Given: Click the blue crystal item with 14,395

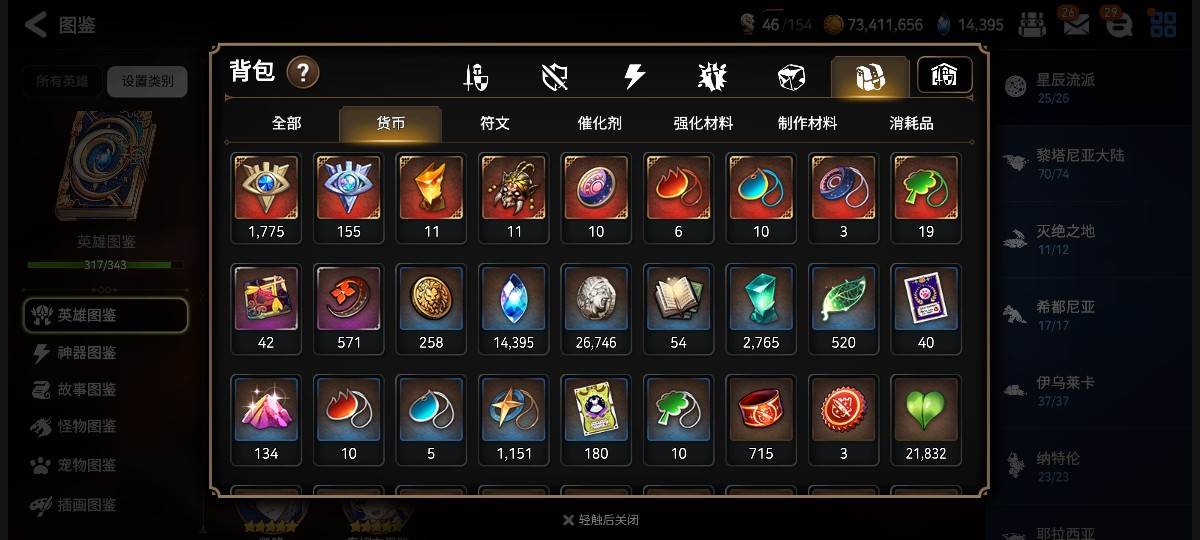Looking at the screenshot, I should click(x=513, y=309).
